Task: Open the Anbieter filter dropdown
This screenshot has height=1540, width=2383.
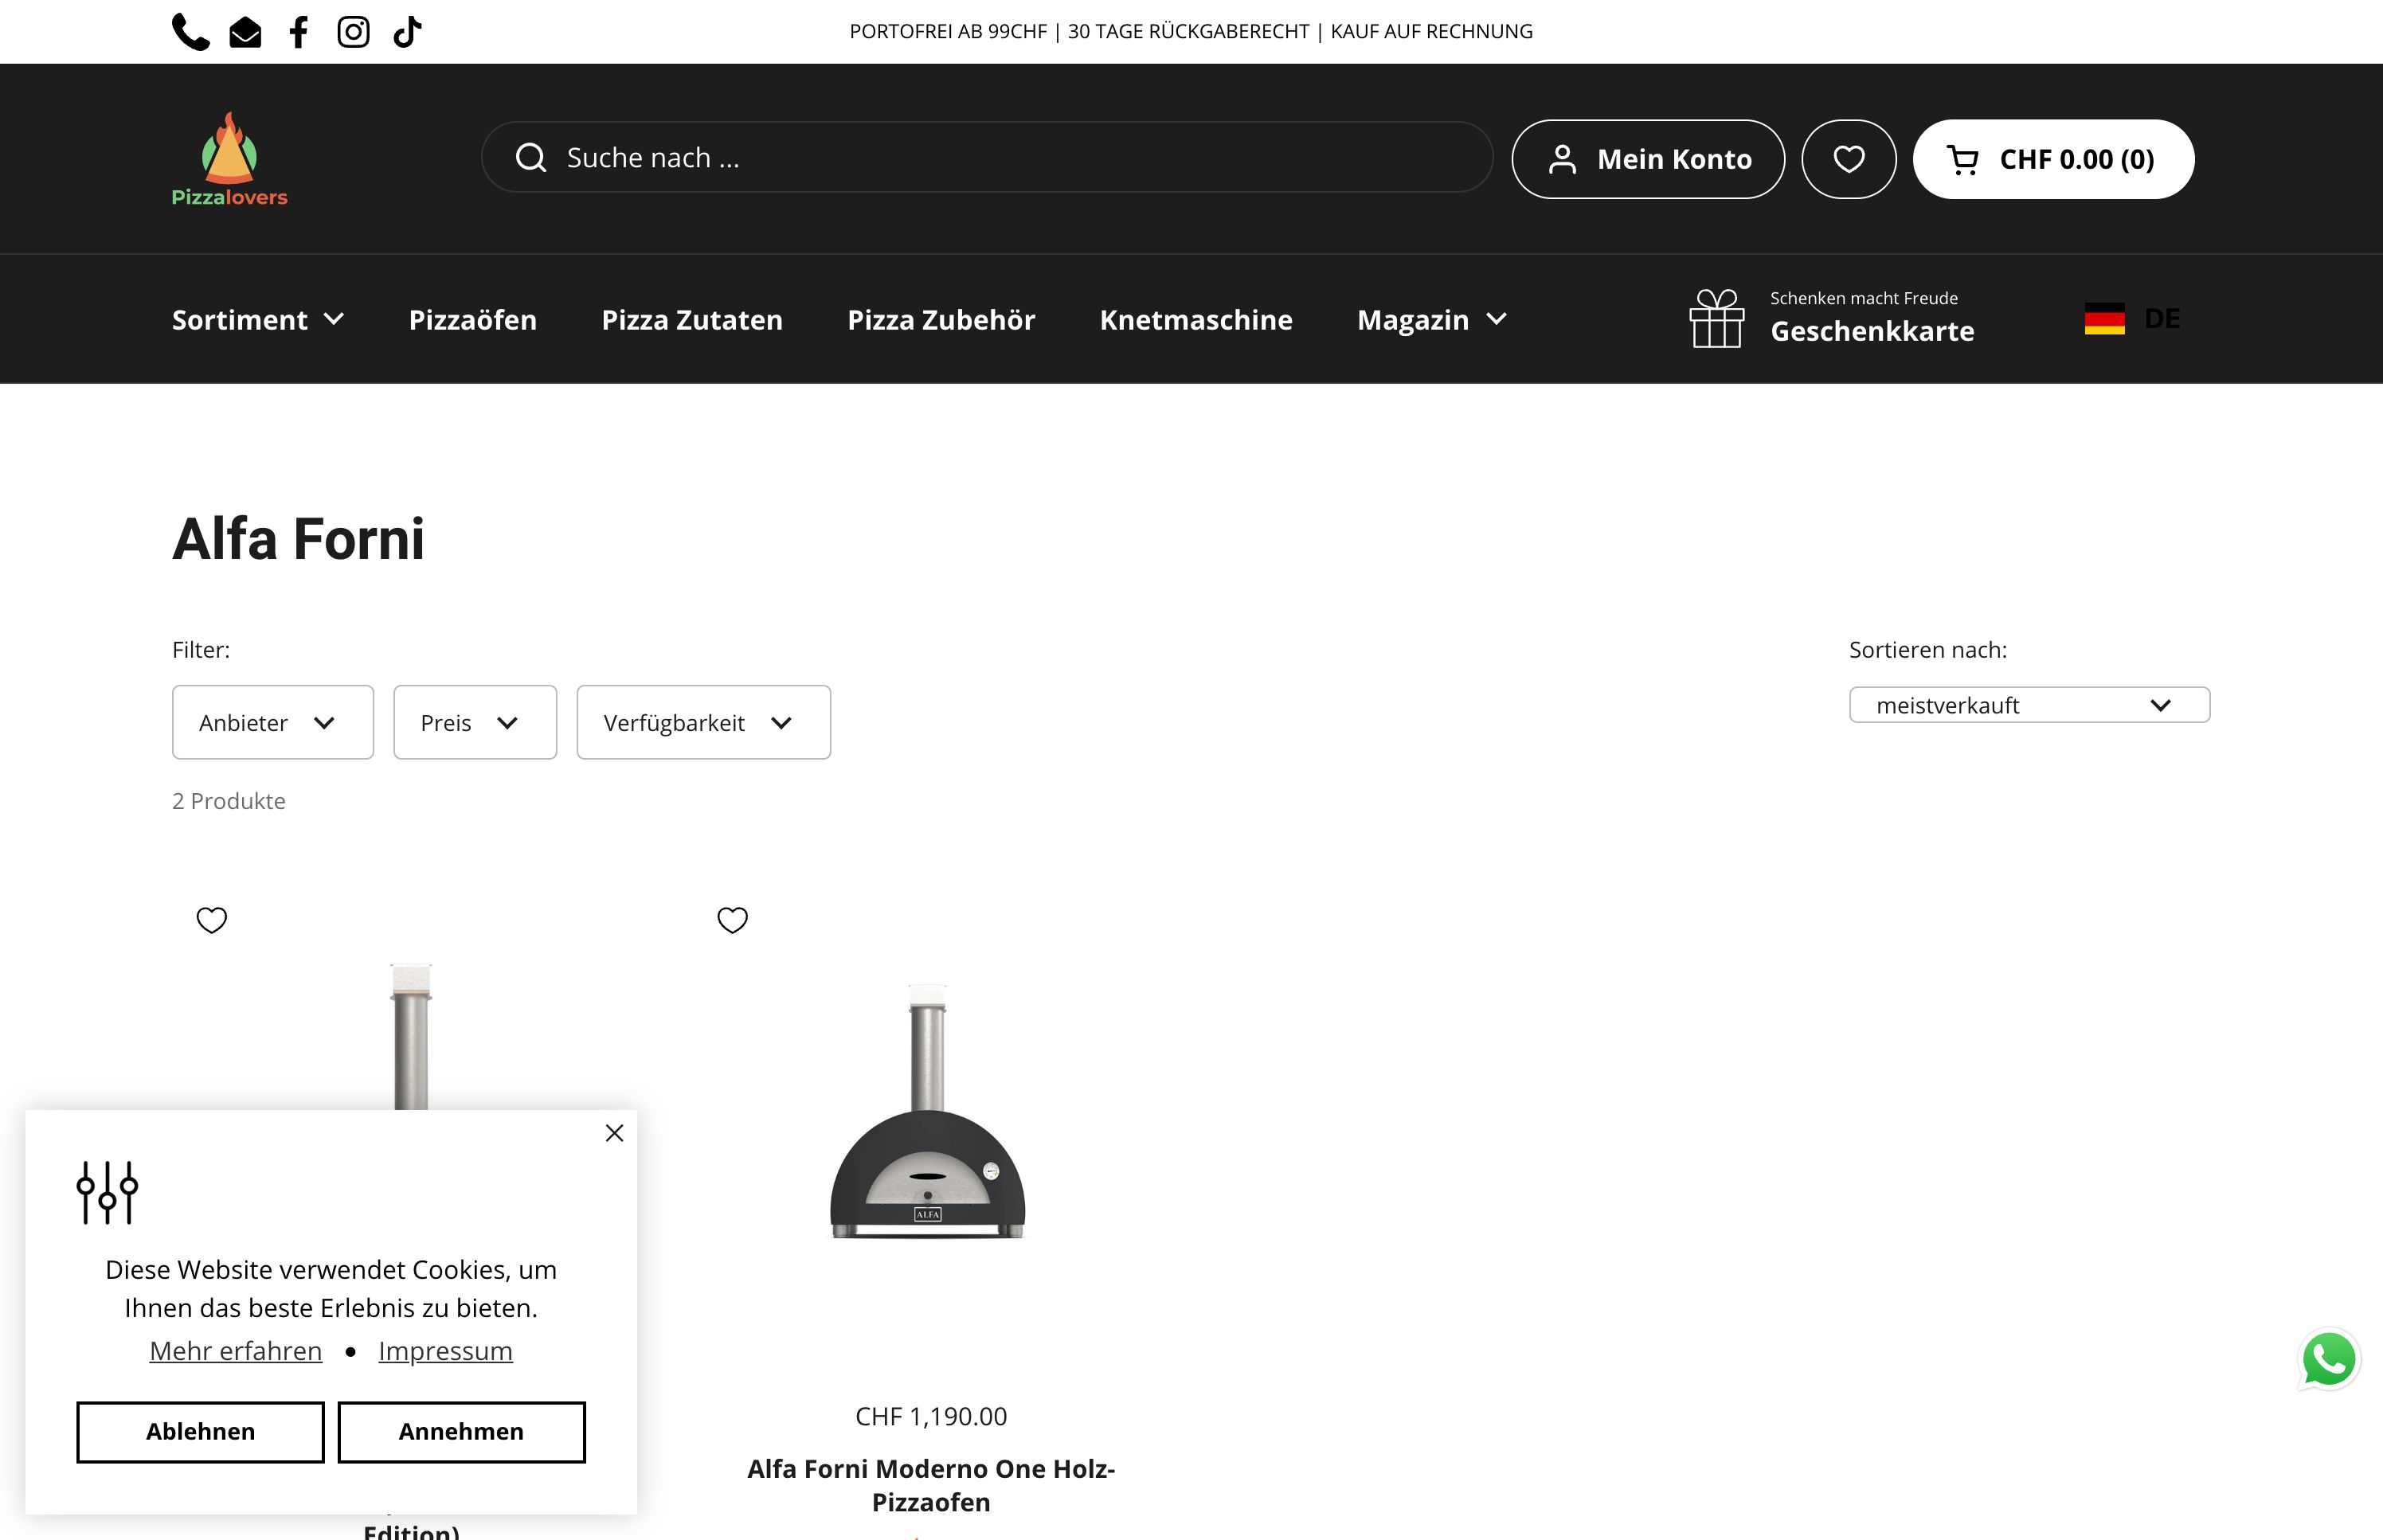Action: pyautogui.click(x=272, y=722)
